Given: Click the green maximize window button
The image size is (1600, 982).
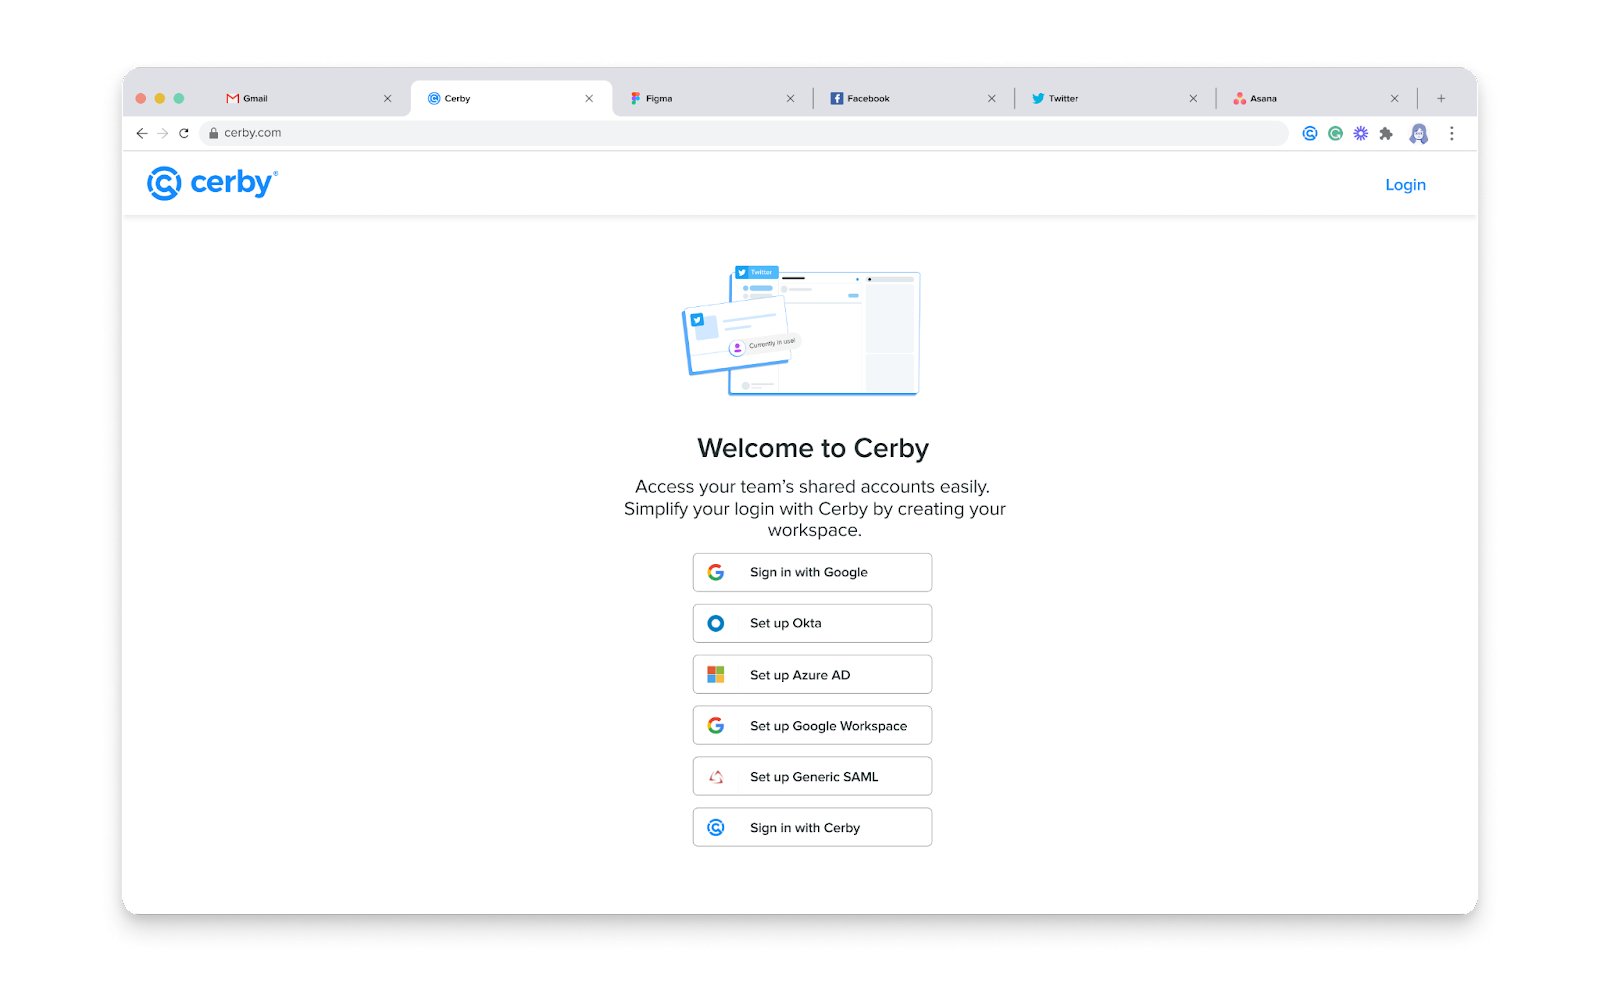Looking at the screenshot, I should pos(179,98).
